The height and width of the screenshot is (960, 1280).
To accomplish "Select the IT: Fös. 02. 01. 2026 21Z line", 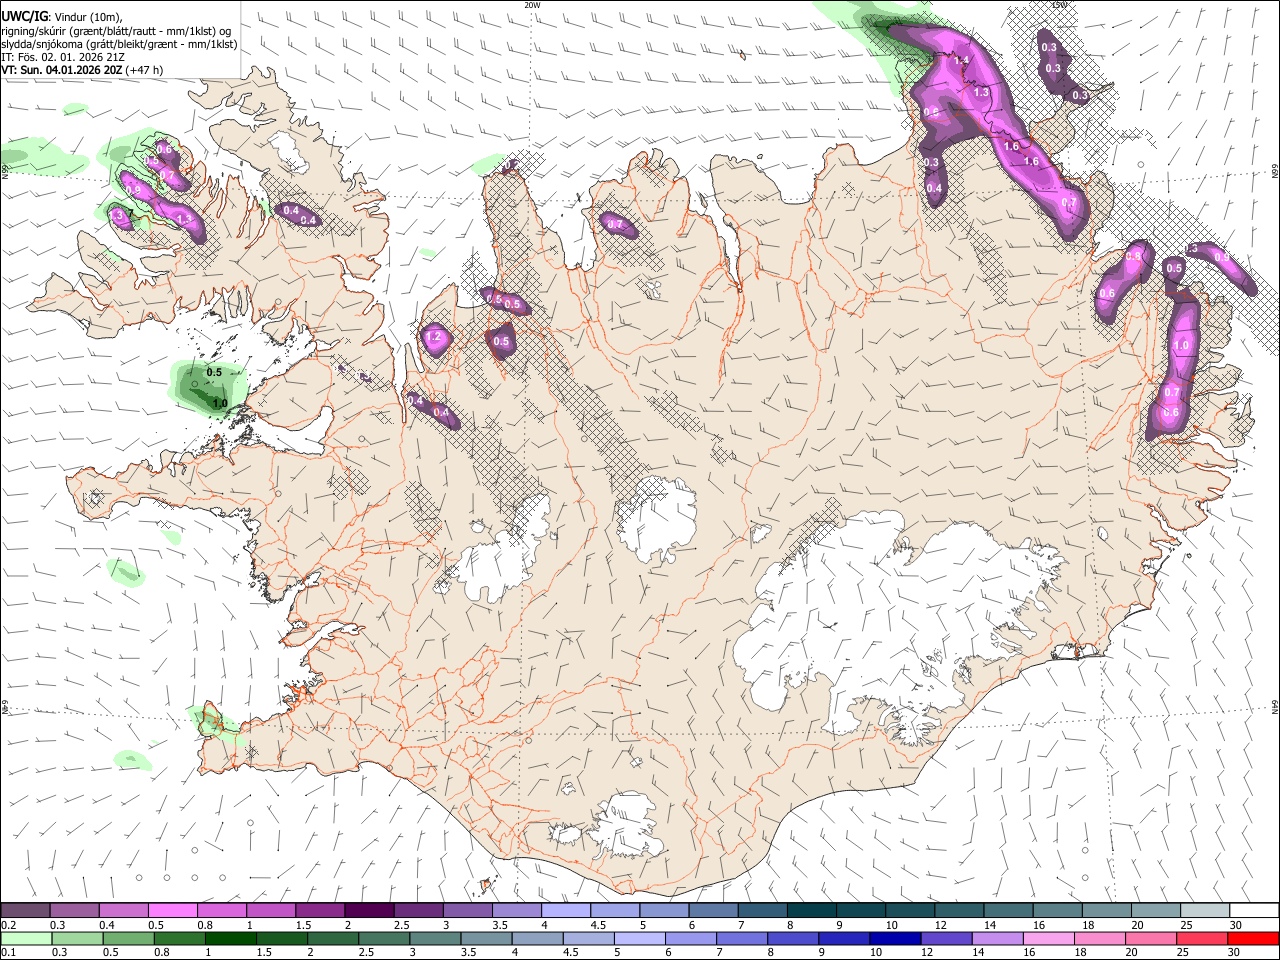I will coord(62,57).
